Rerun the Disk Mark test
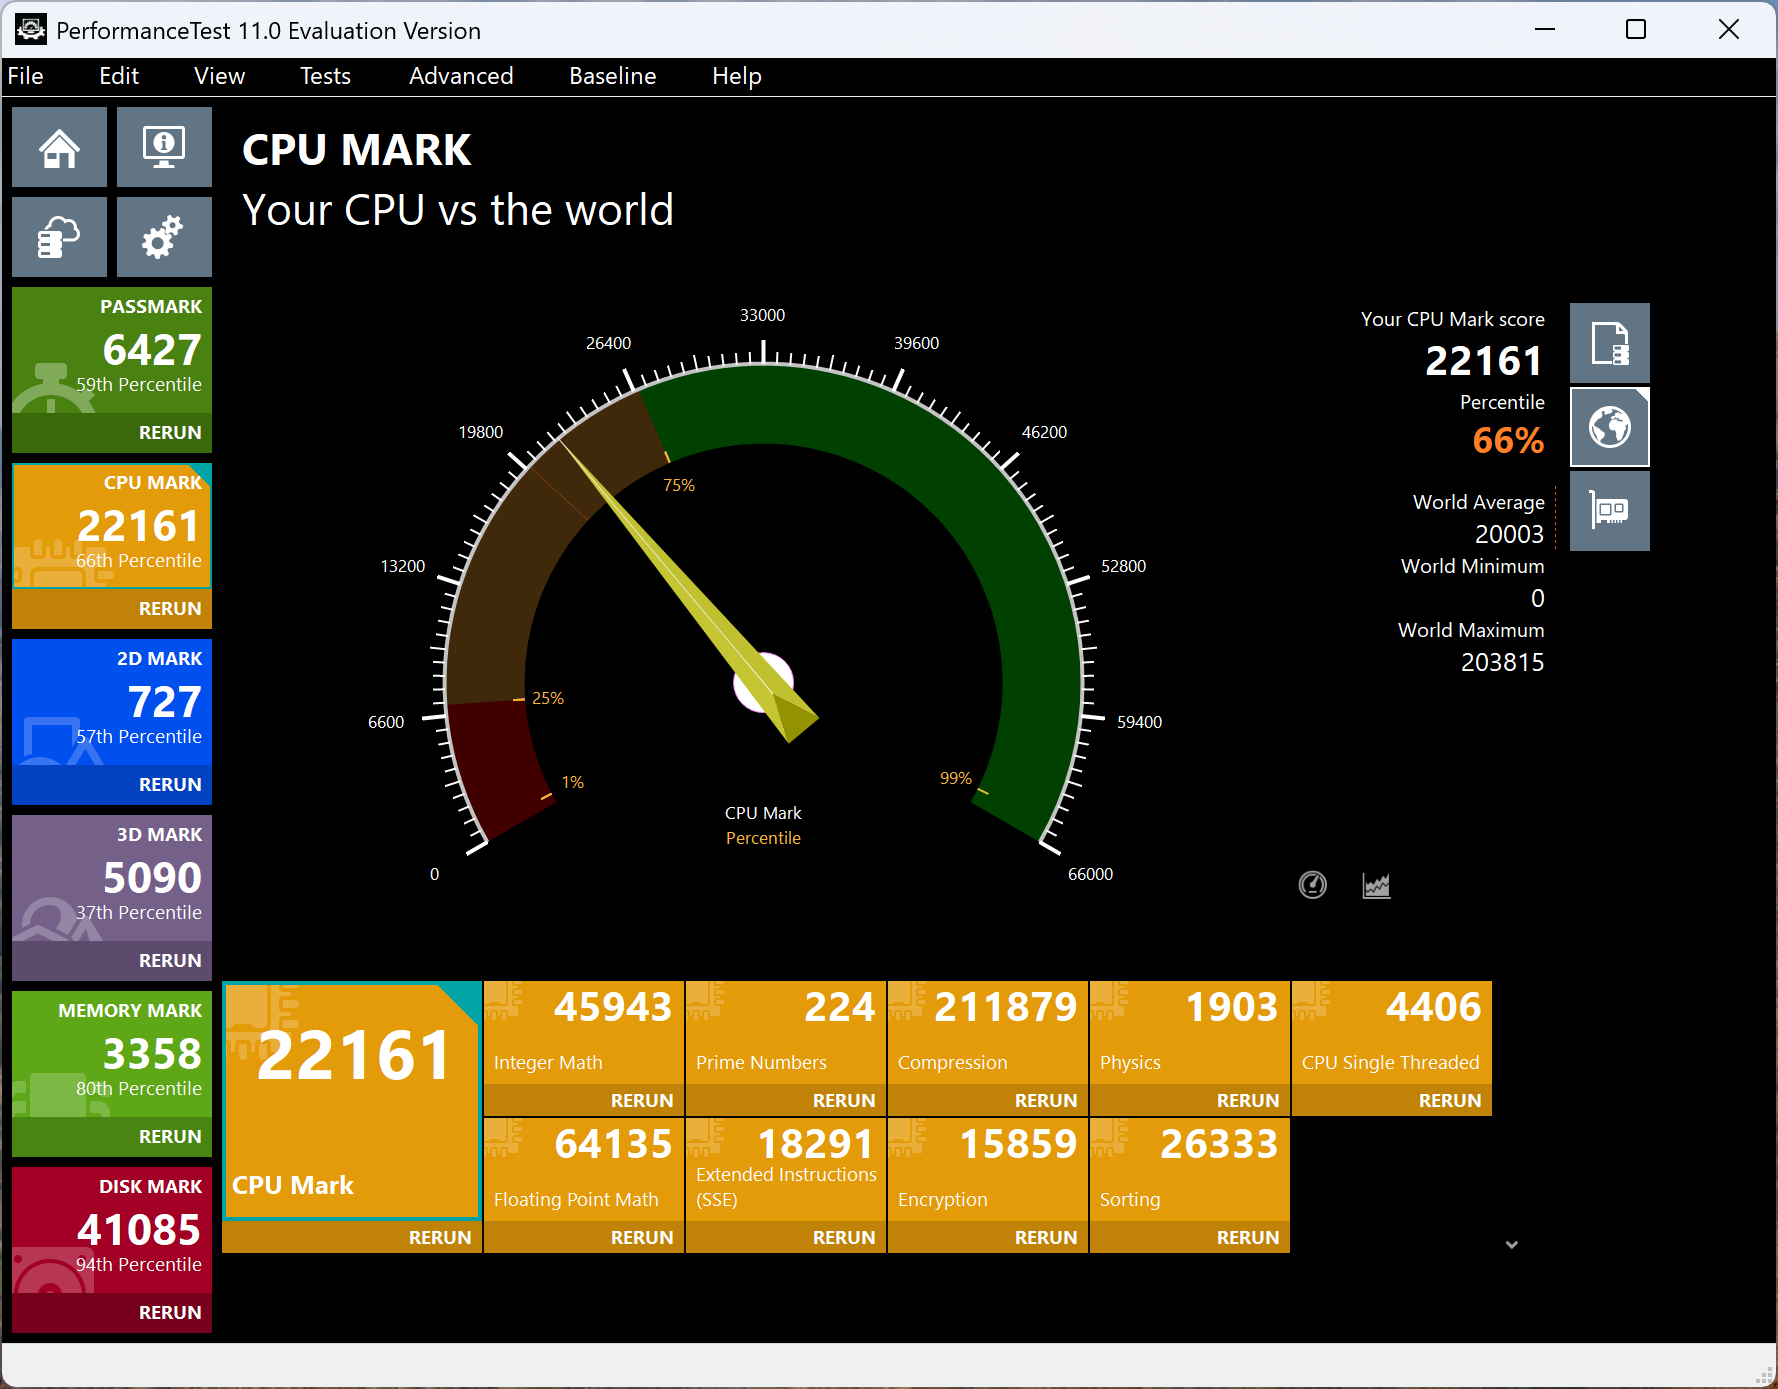This screenshot has height=1389, width=1778. [x=169, y=1312]
